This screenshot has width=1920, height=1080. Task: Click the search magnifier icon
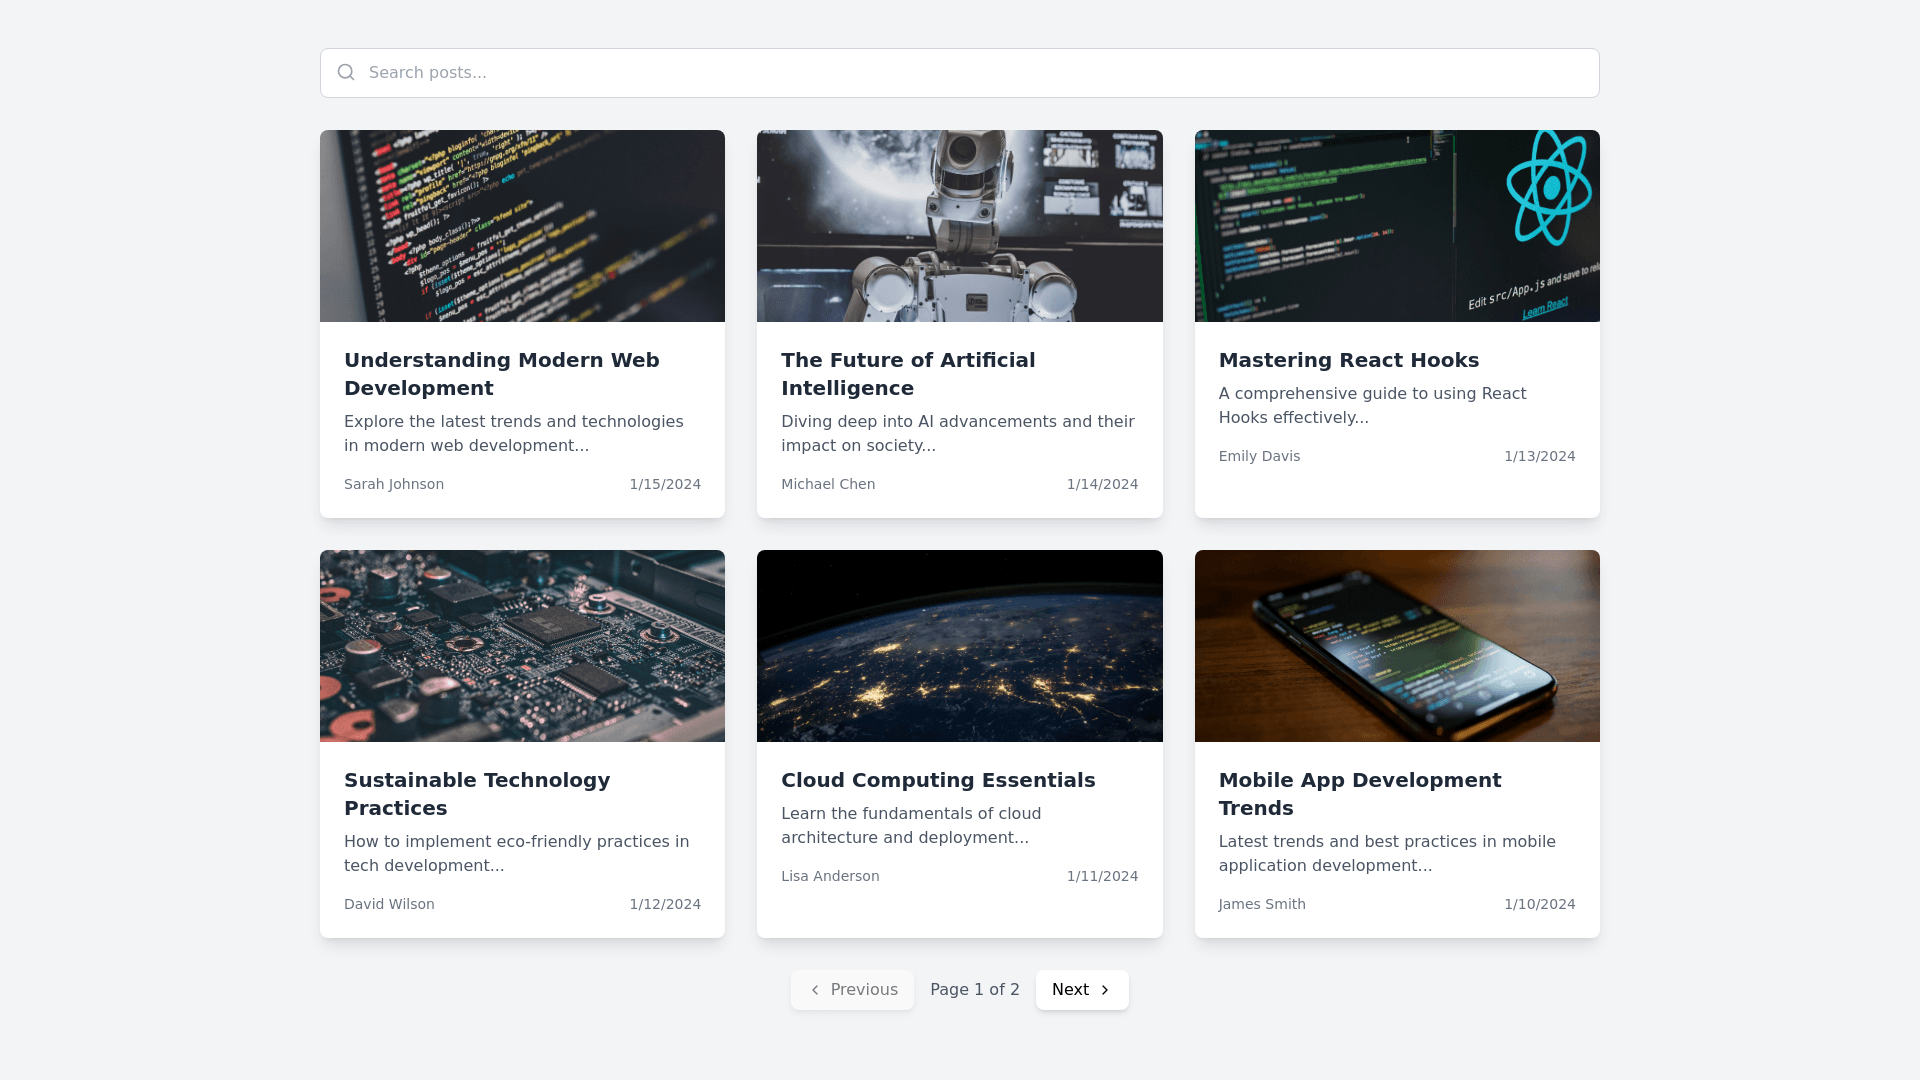346,72
